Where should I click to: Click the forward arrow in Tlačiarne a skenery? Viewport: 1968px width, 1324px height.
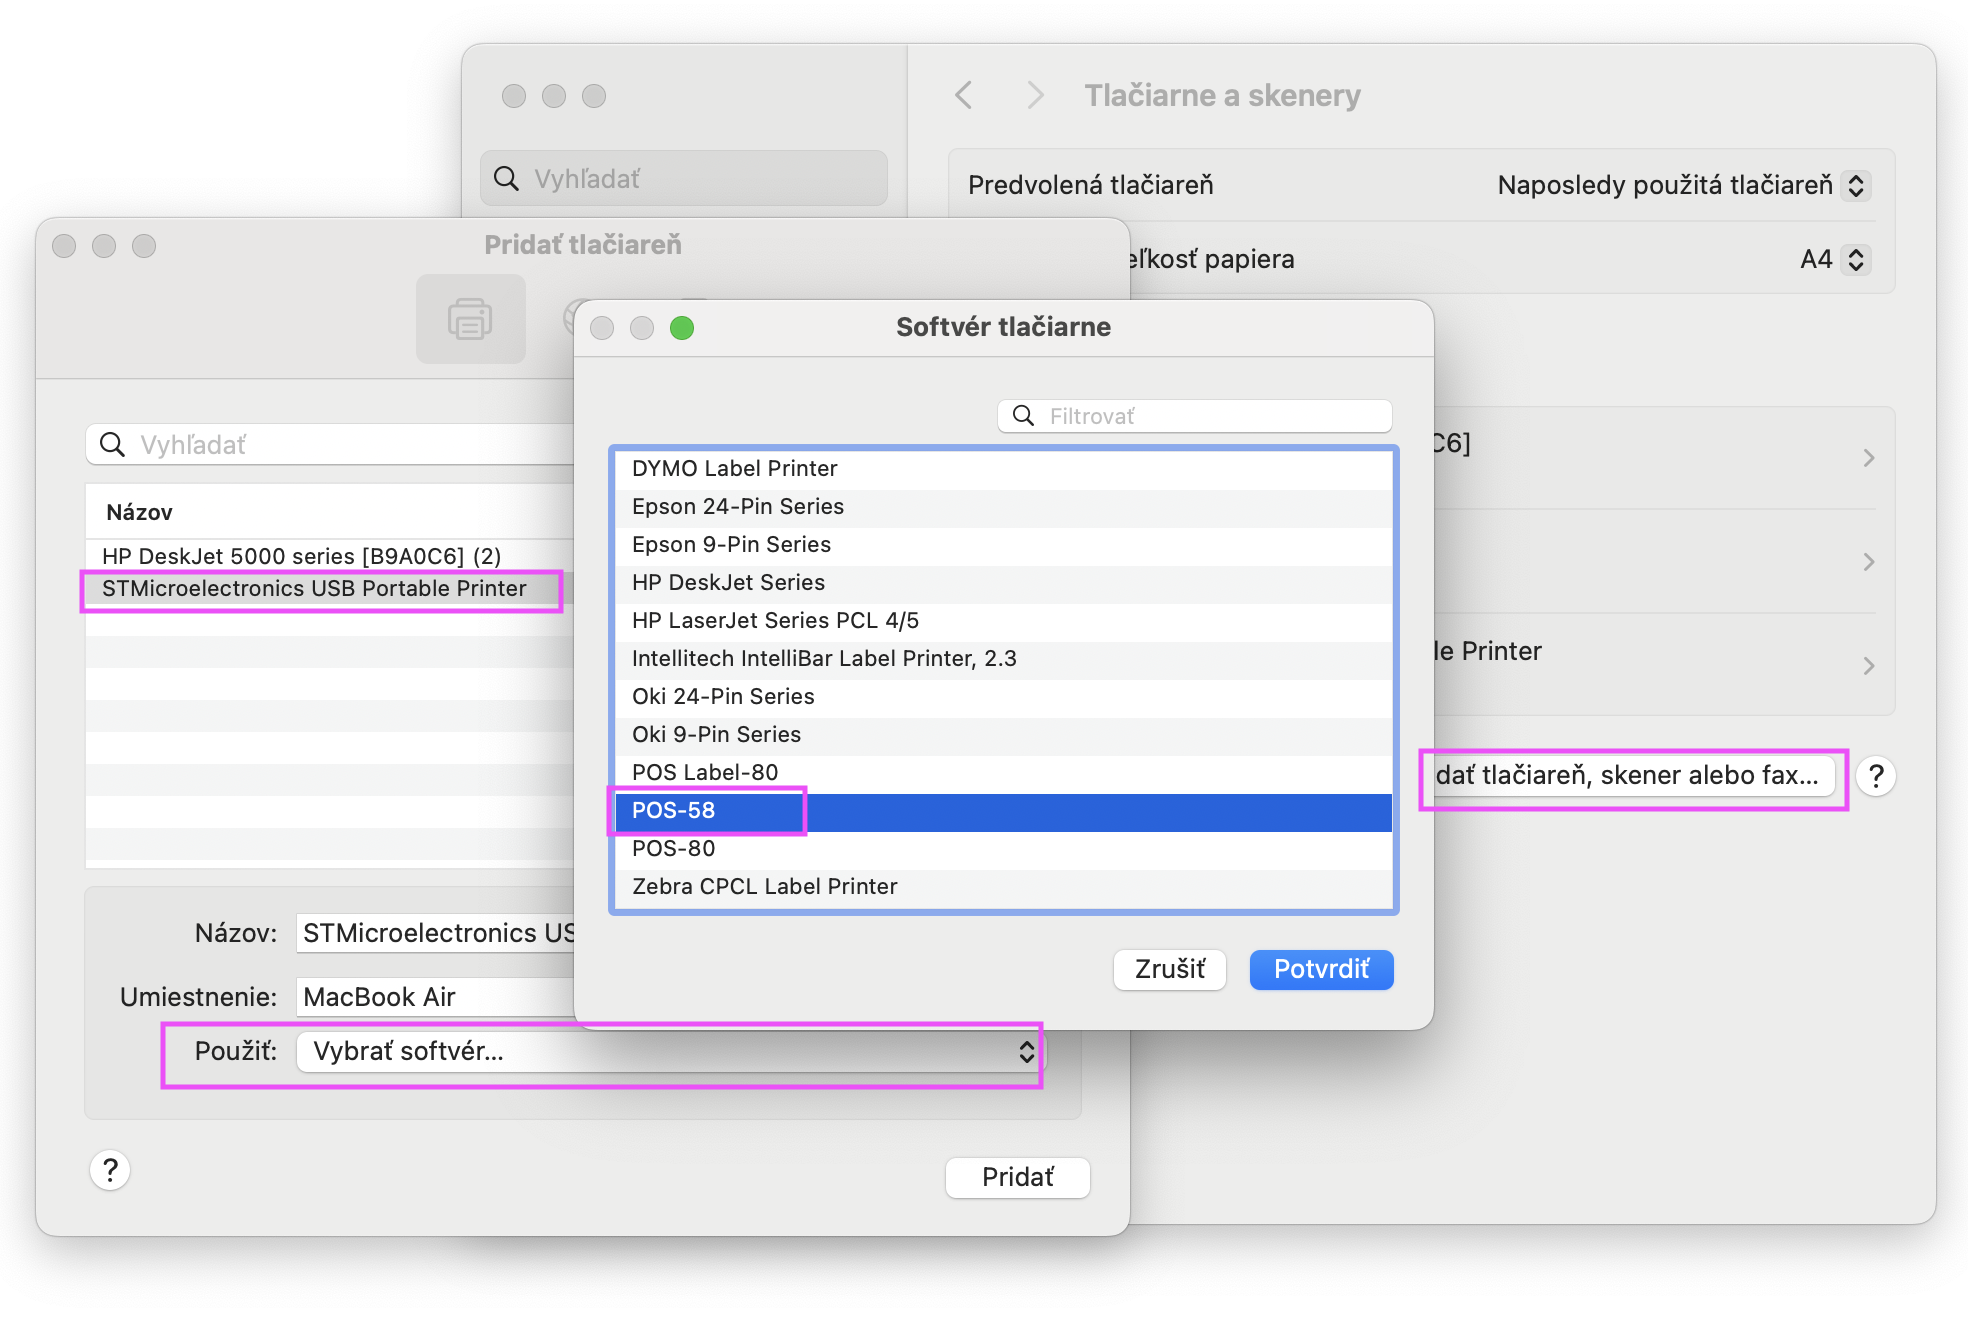tap(1035, 96)
